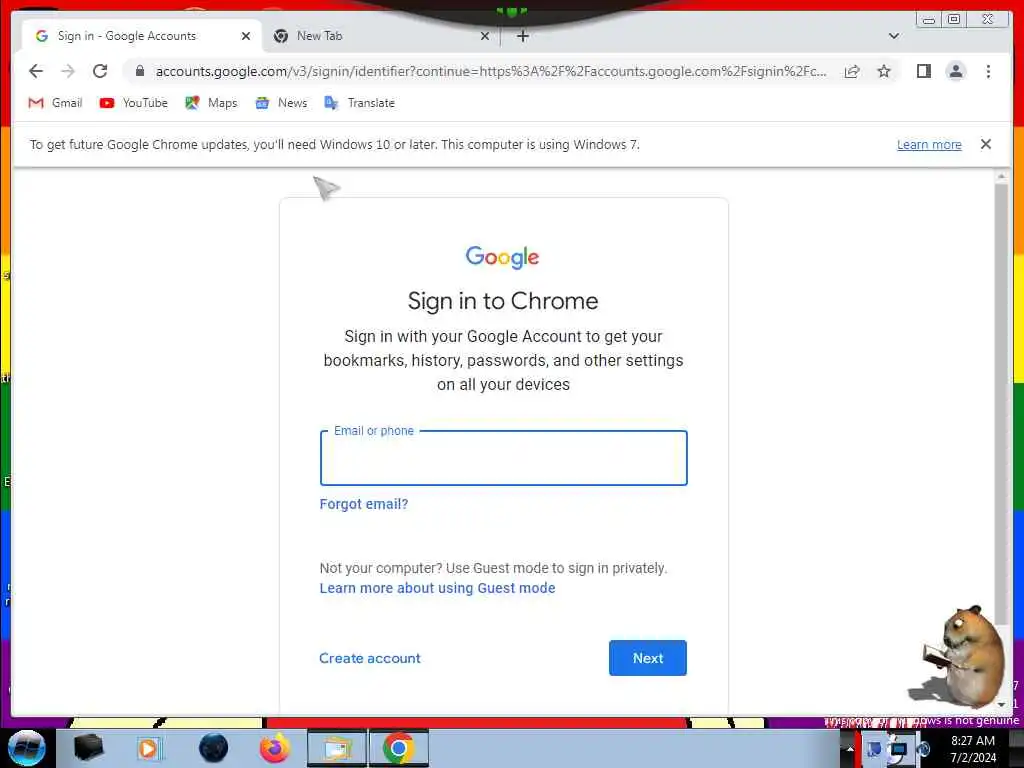Open the file explorer window taskbar icon

point(338,748)
